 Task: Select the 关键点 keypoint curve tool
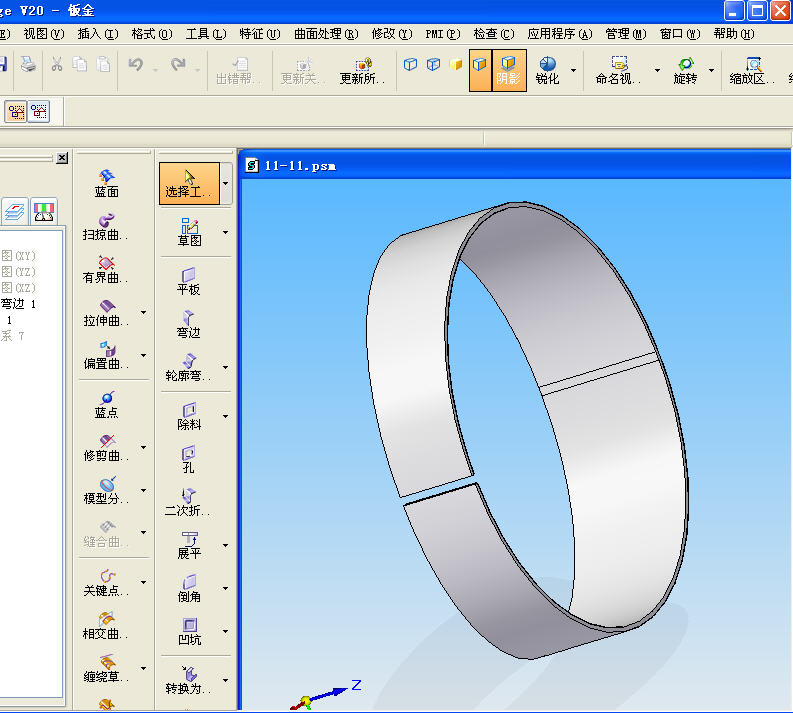[x=106, y=583]
